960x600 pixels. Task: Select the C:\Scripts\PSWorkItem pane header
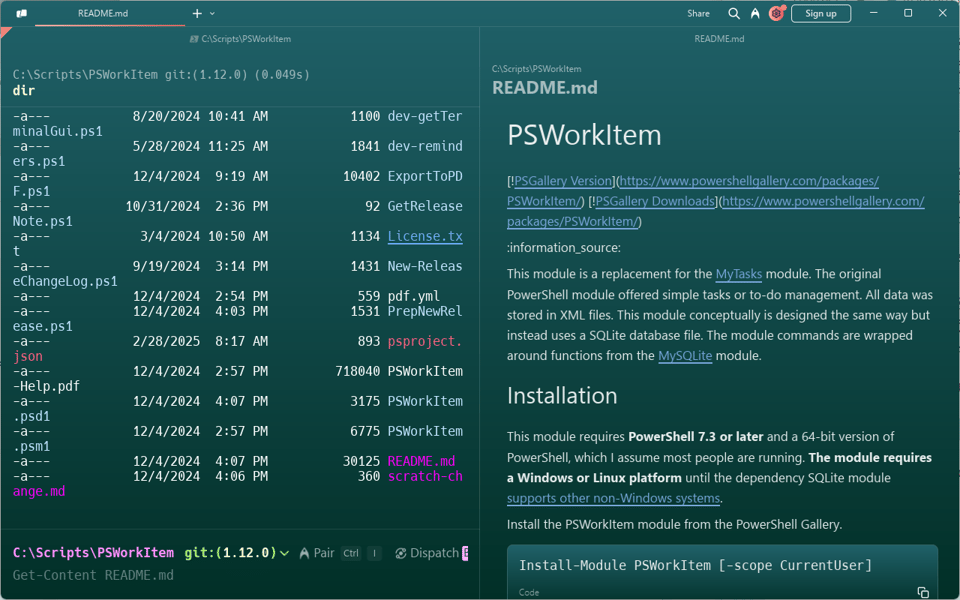(x=240, y=39)
